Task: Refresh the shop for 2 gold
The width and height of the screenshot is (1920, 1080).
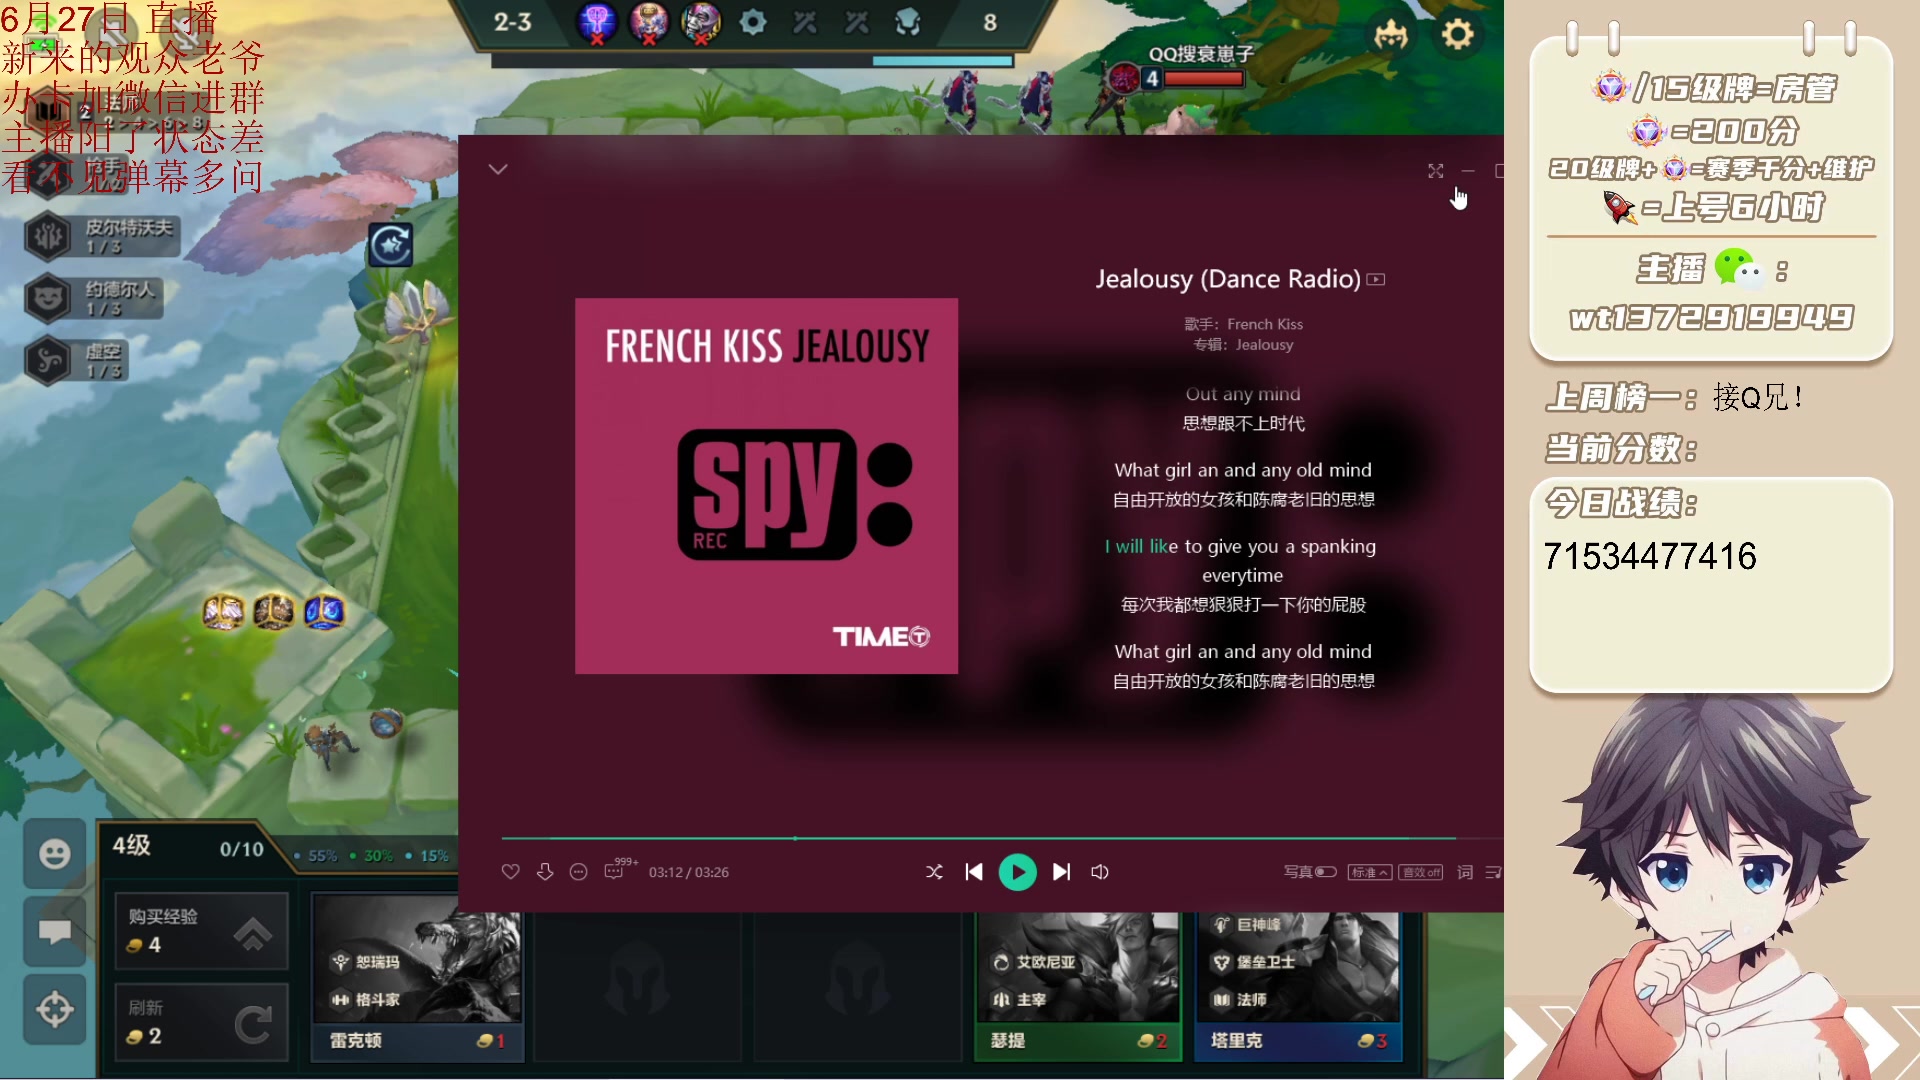Action: [x=201, y=1022]
